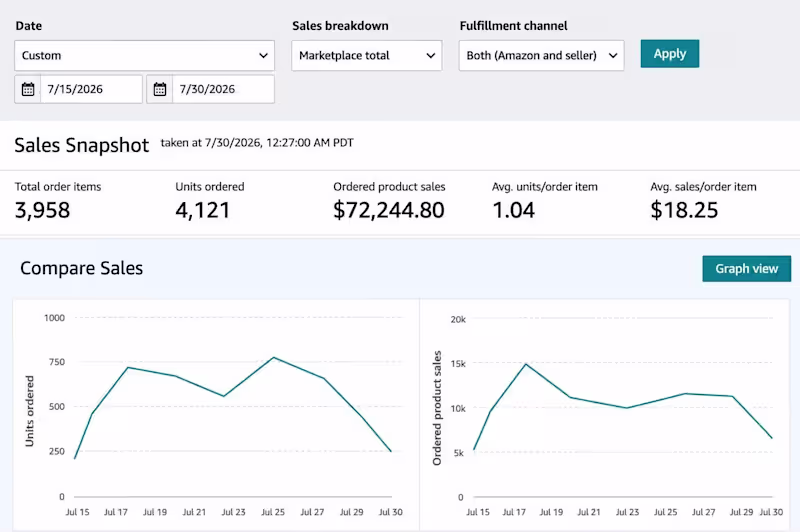Click the Fulfillment channel label
This screenshot has width=800, height=532.
[513, 26]
